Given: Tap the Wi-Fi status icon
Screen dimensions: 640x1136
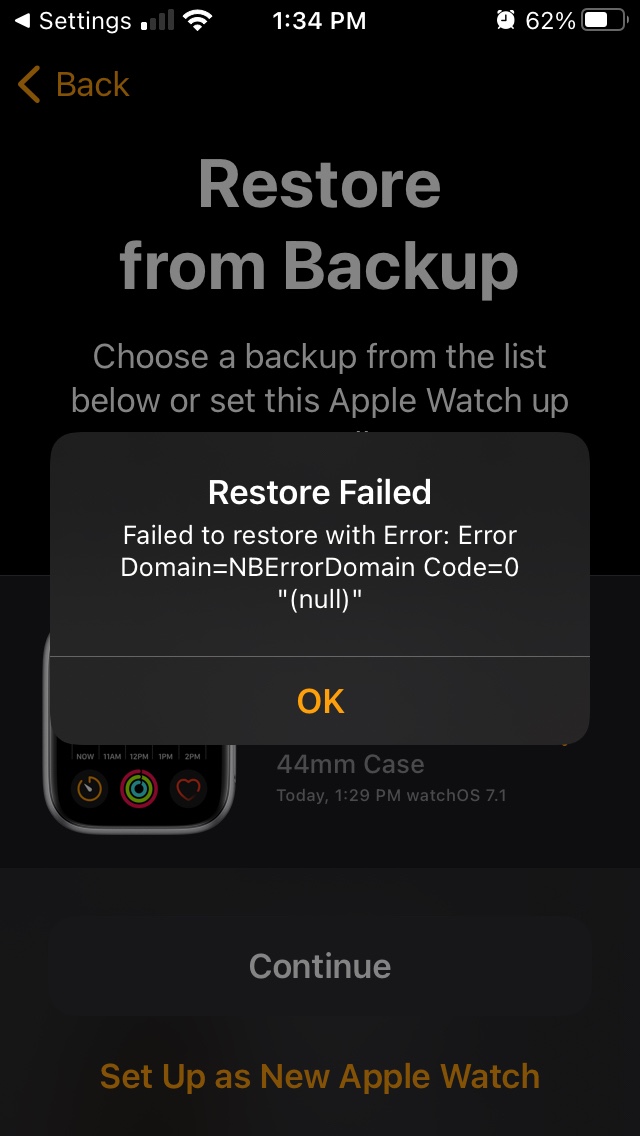Looking at the screenshot, I should (x=198, y=20).
